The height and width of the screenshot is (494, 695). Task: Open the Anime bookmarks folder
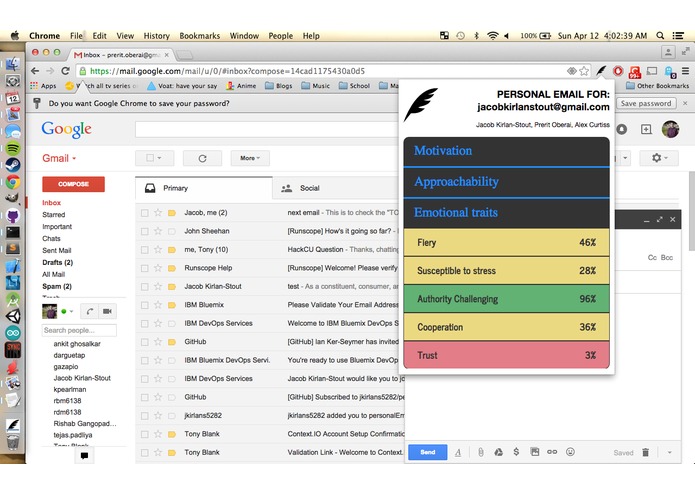(242, 86)
